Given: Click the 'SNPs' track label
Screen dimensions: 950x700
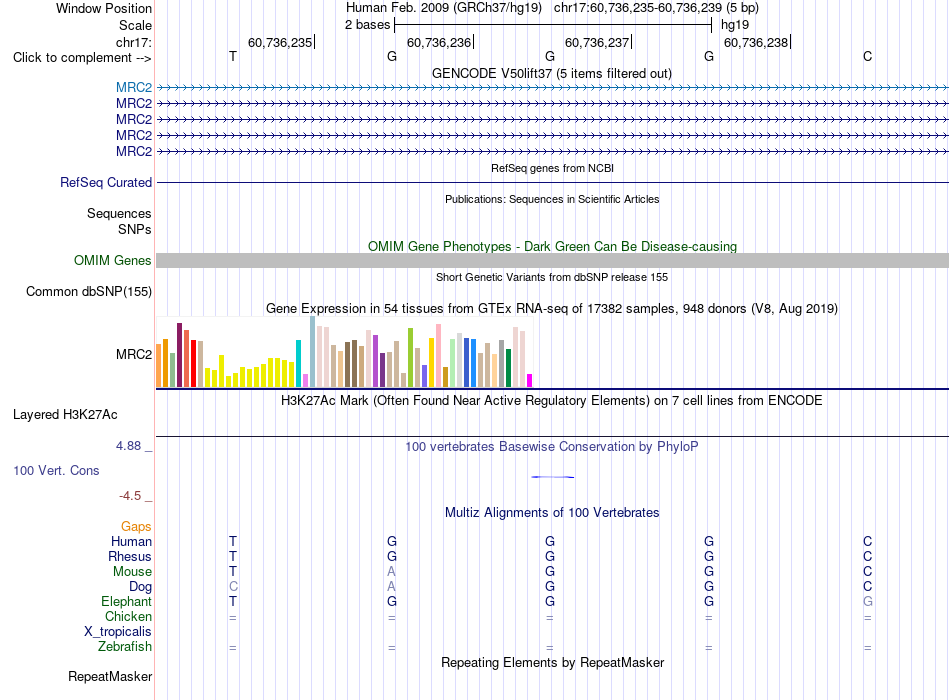Looking at the screenshot, I should (135, 229).
